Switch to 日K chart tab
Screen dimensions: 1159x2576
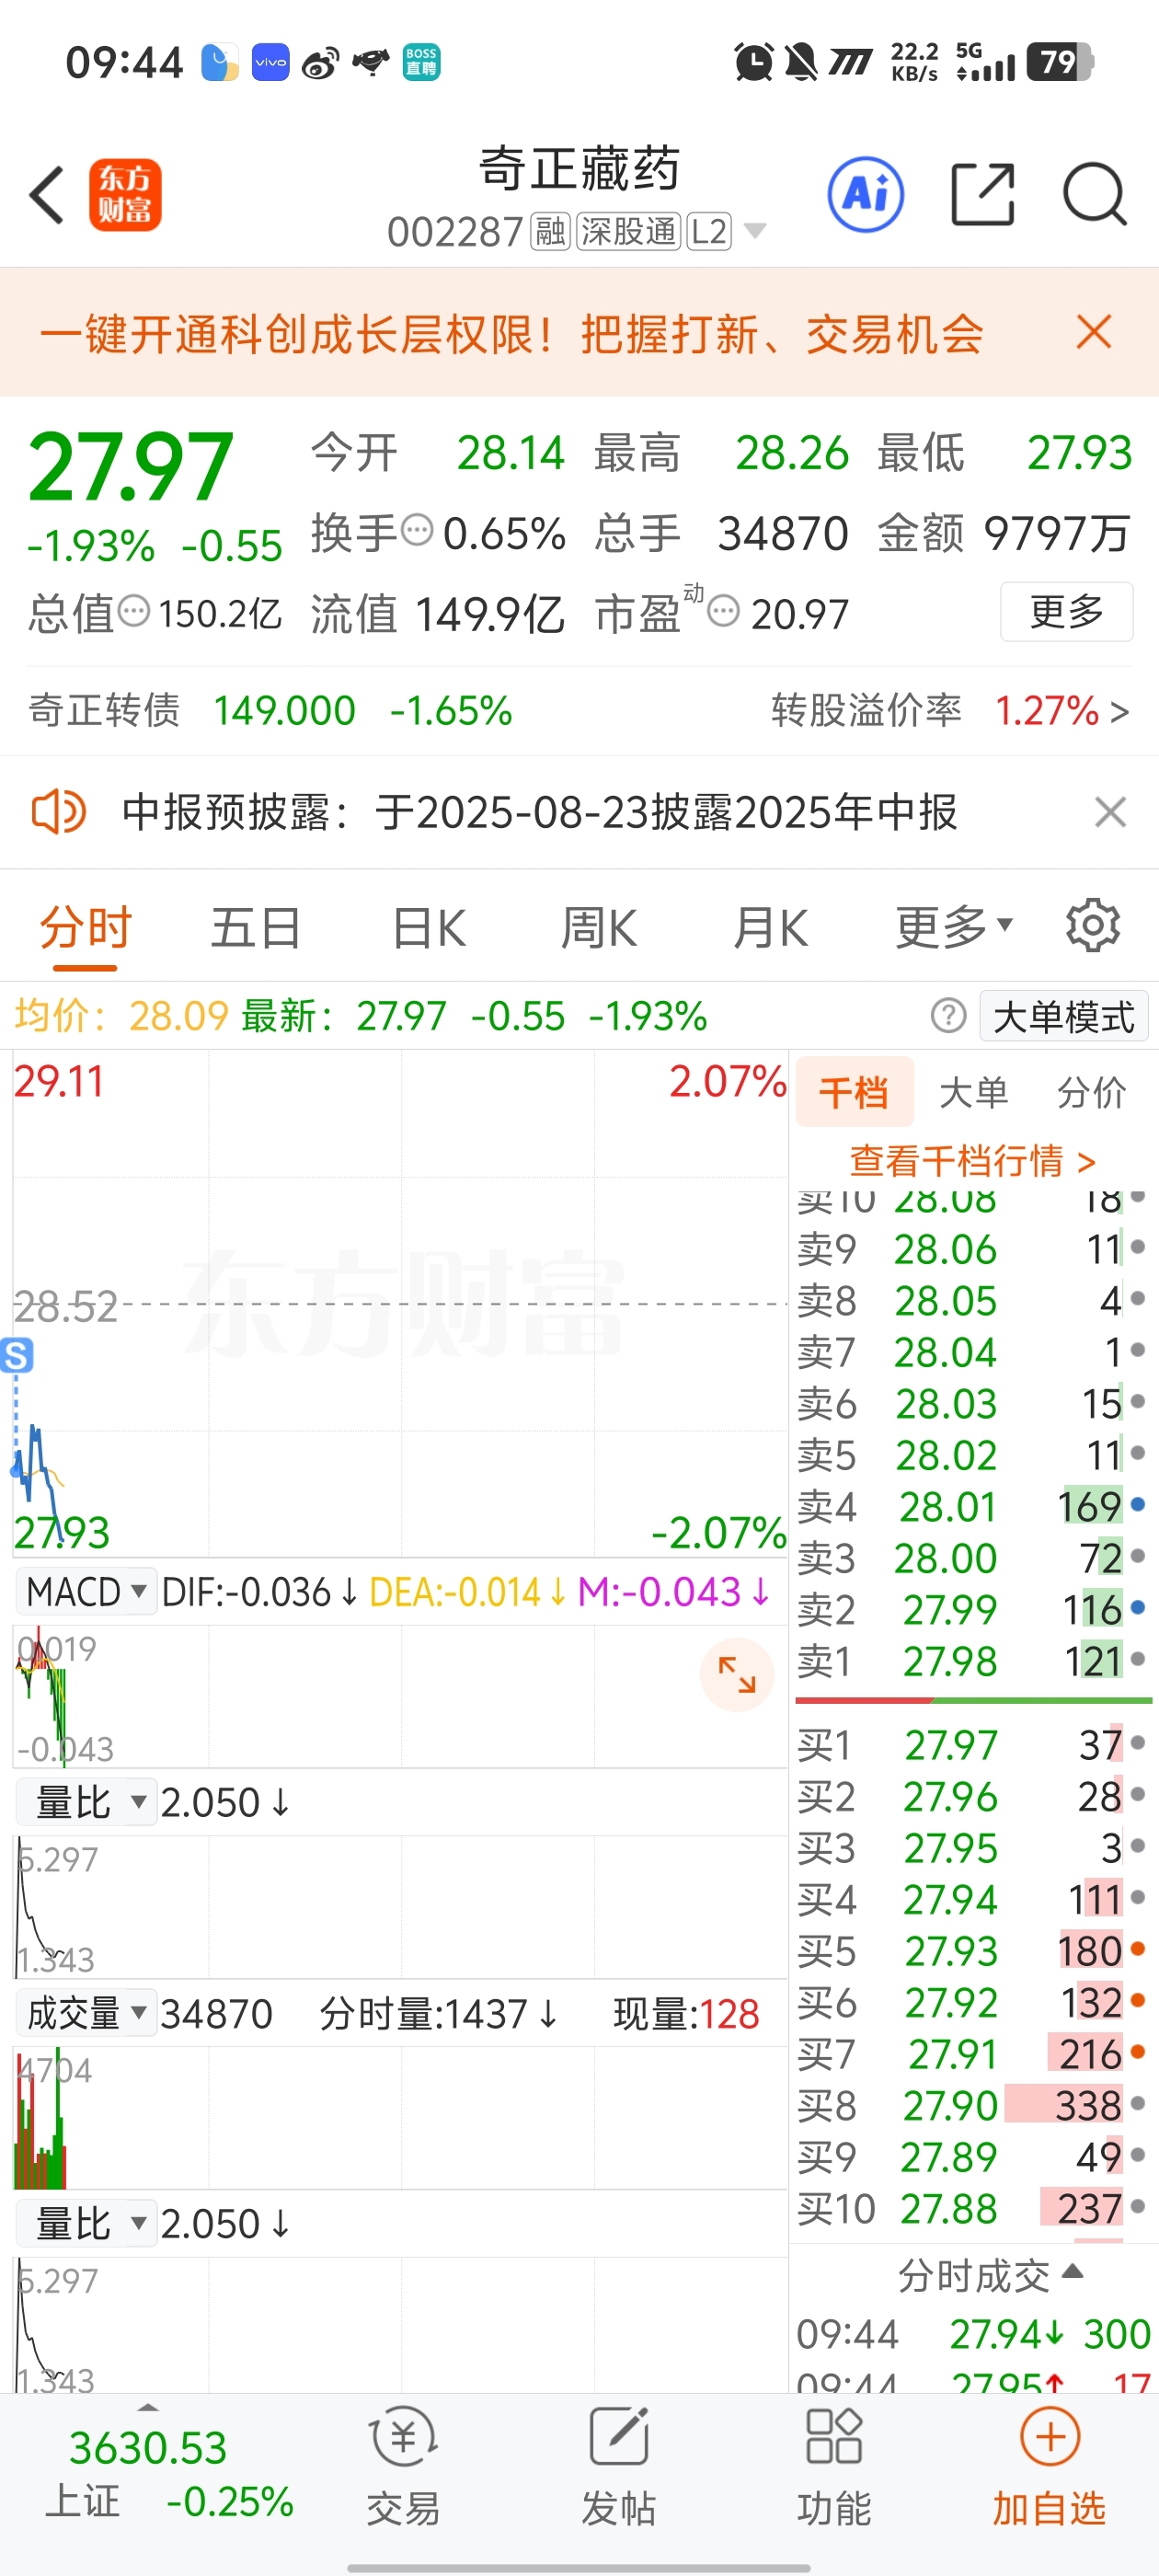point(428,927)
